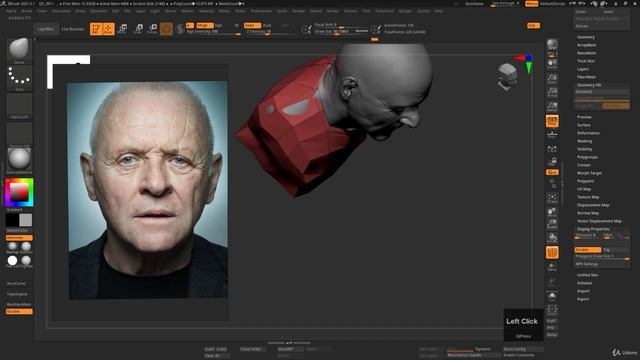The width and height of the screenshot is (640, 360).
Task: Toggle the Local symmetry button
Action: tap(552, 149)
